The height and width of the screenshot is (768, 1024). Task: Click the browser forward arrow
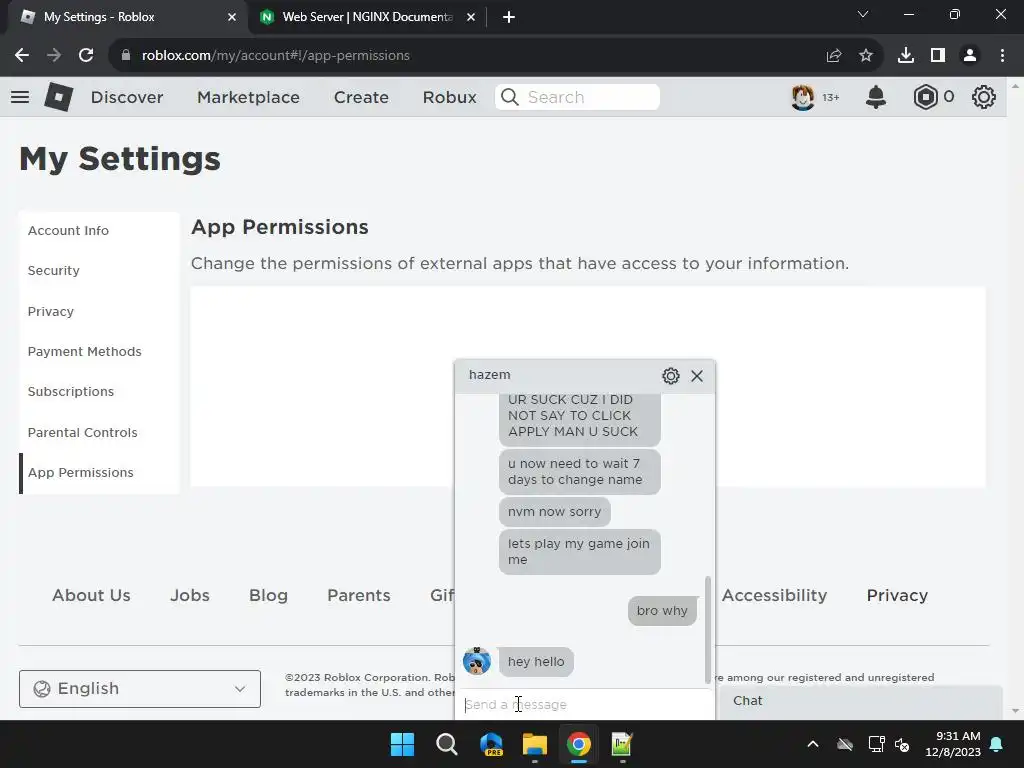[54, 56]
